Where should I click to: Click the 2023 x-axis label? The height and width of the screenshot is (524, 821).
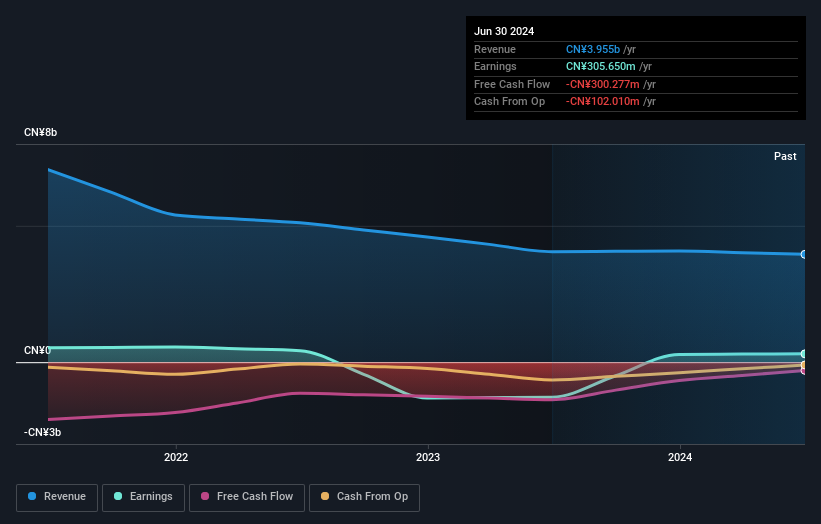[428, 458]
